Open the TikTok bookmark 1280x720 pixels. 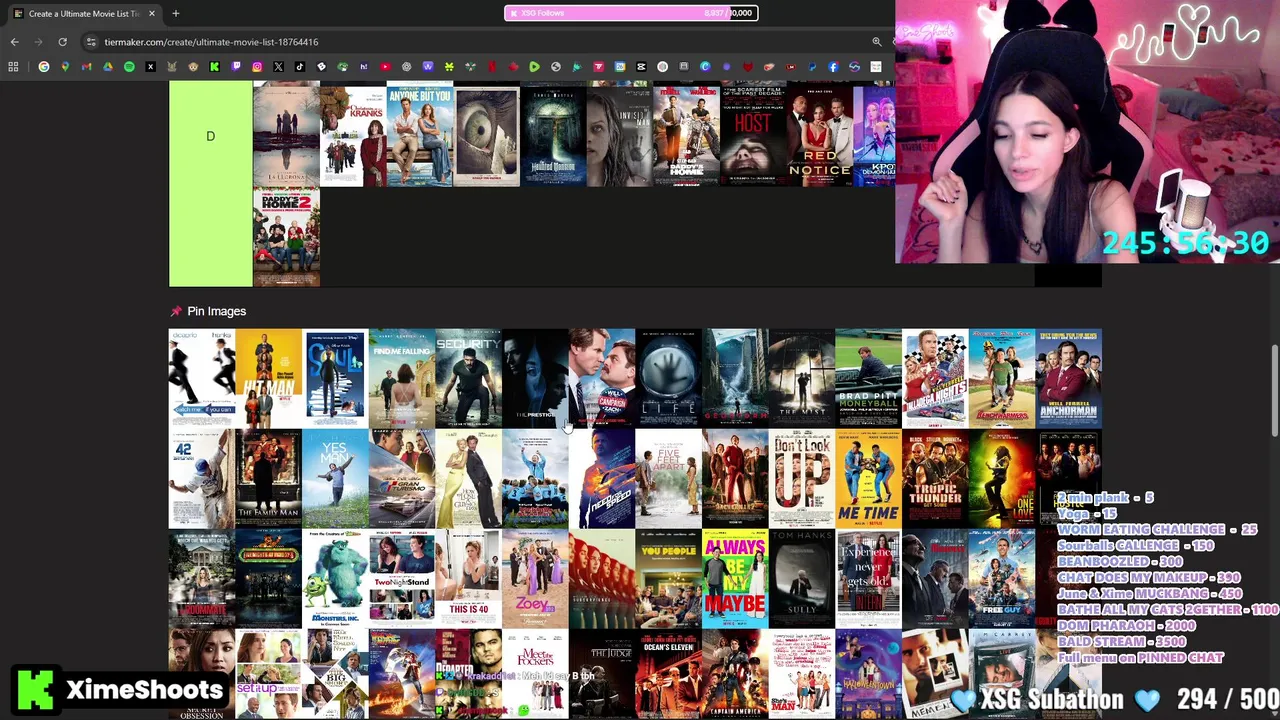click(299, 67)
